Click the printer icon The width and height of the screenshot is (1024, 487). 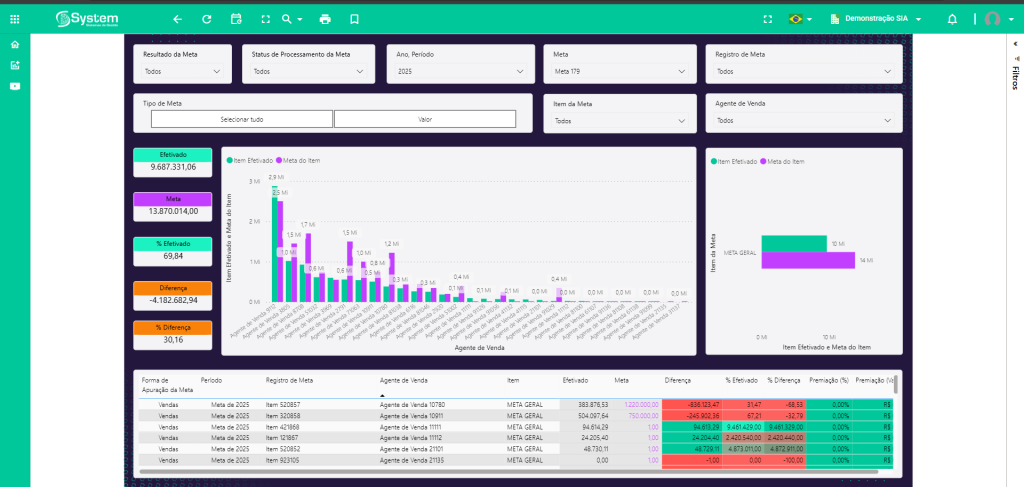coord(325,19)
